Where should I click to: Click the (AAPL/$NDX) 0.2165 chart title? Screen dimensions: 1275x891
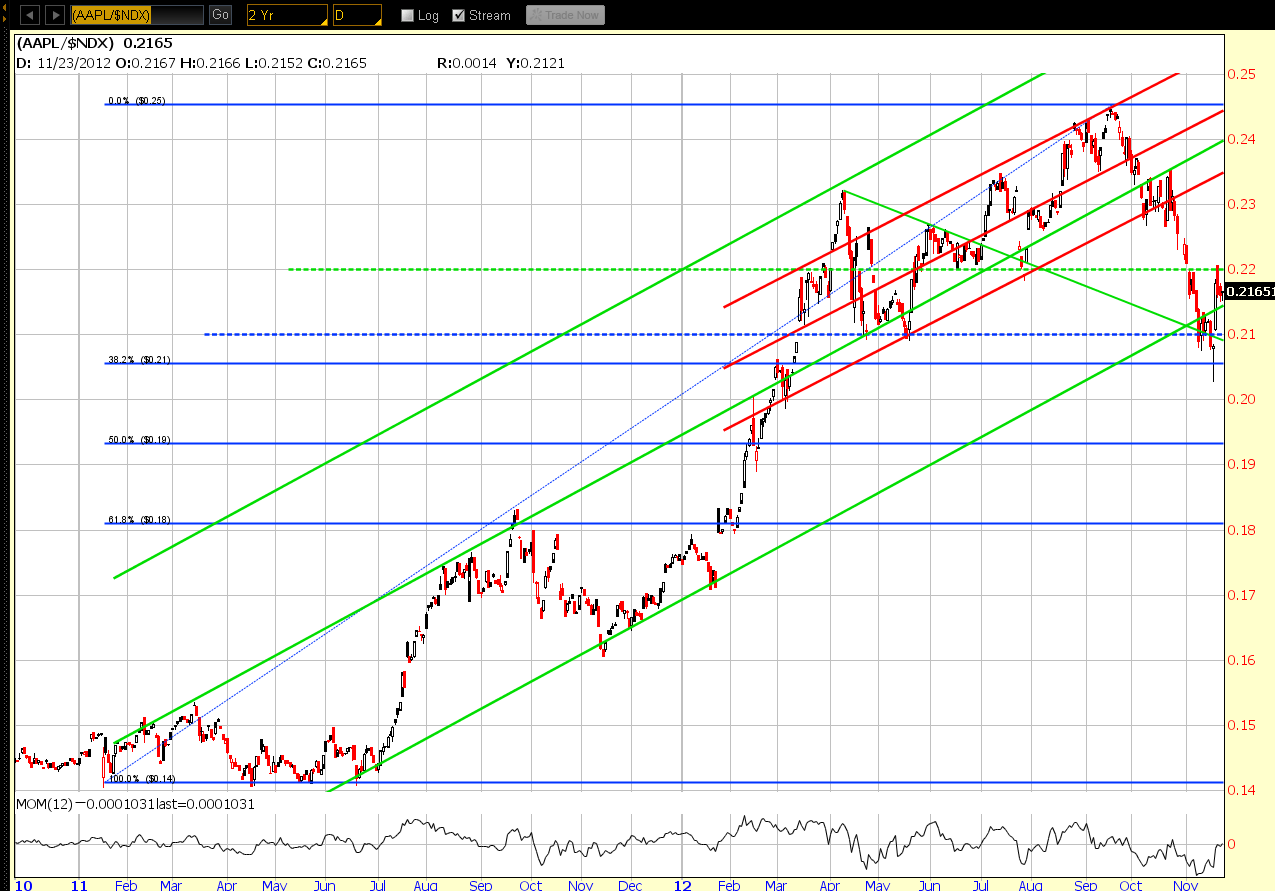click(x=93, y=44)
